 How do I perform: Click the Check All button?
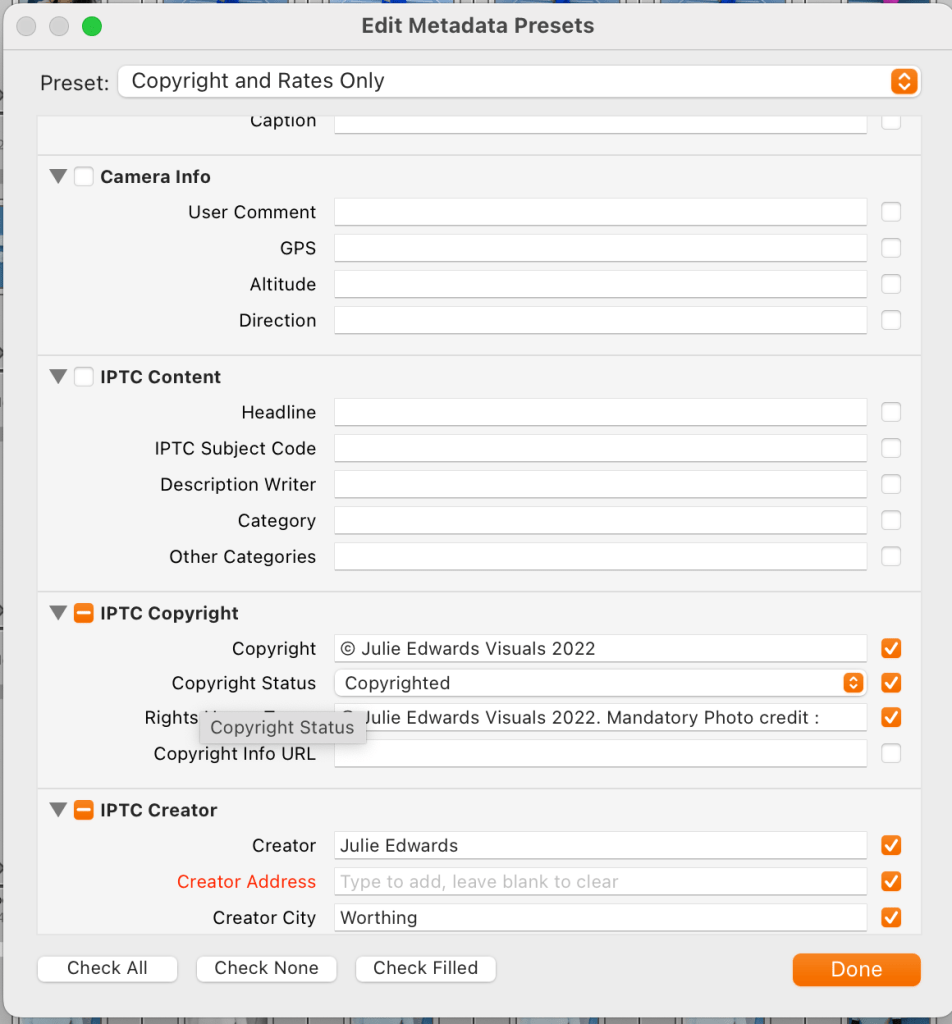click(x=107, y=968)
